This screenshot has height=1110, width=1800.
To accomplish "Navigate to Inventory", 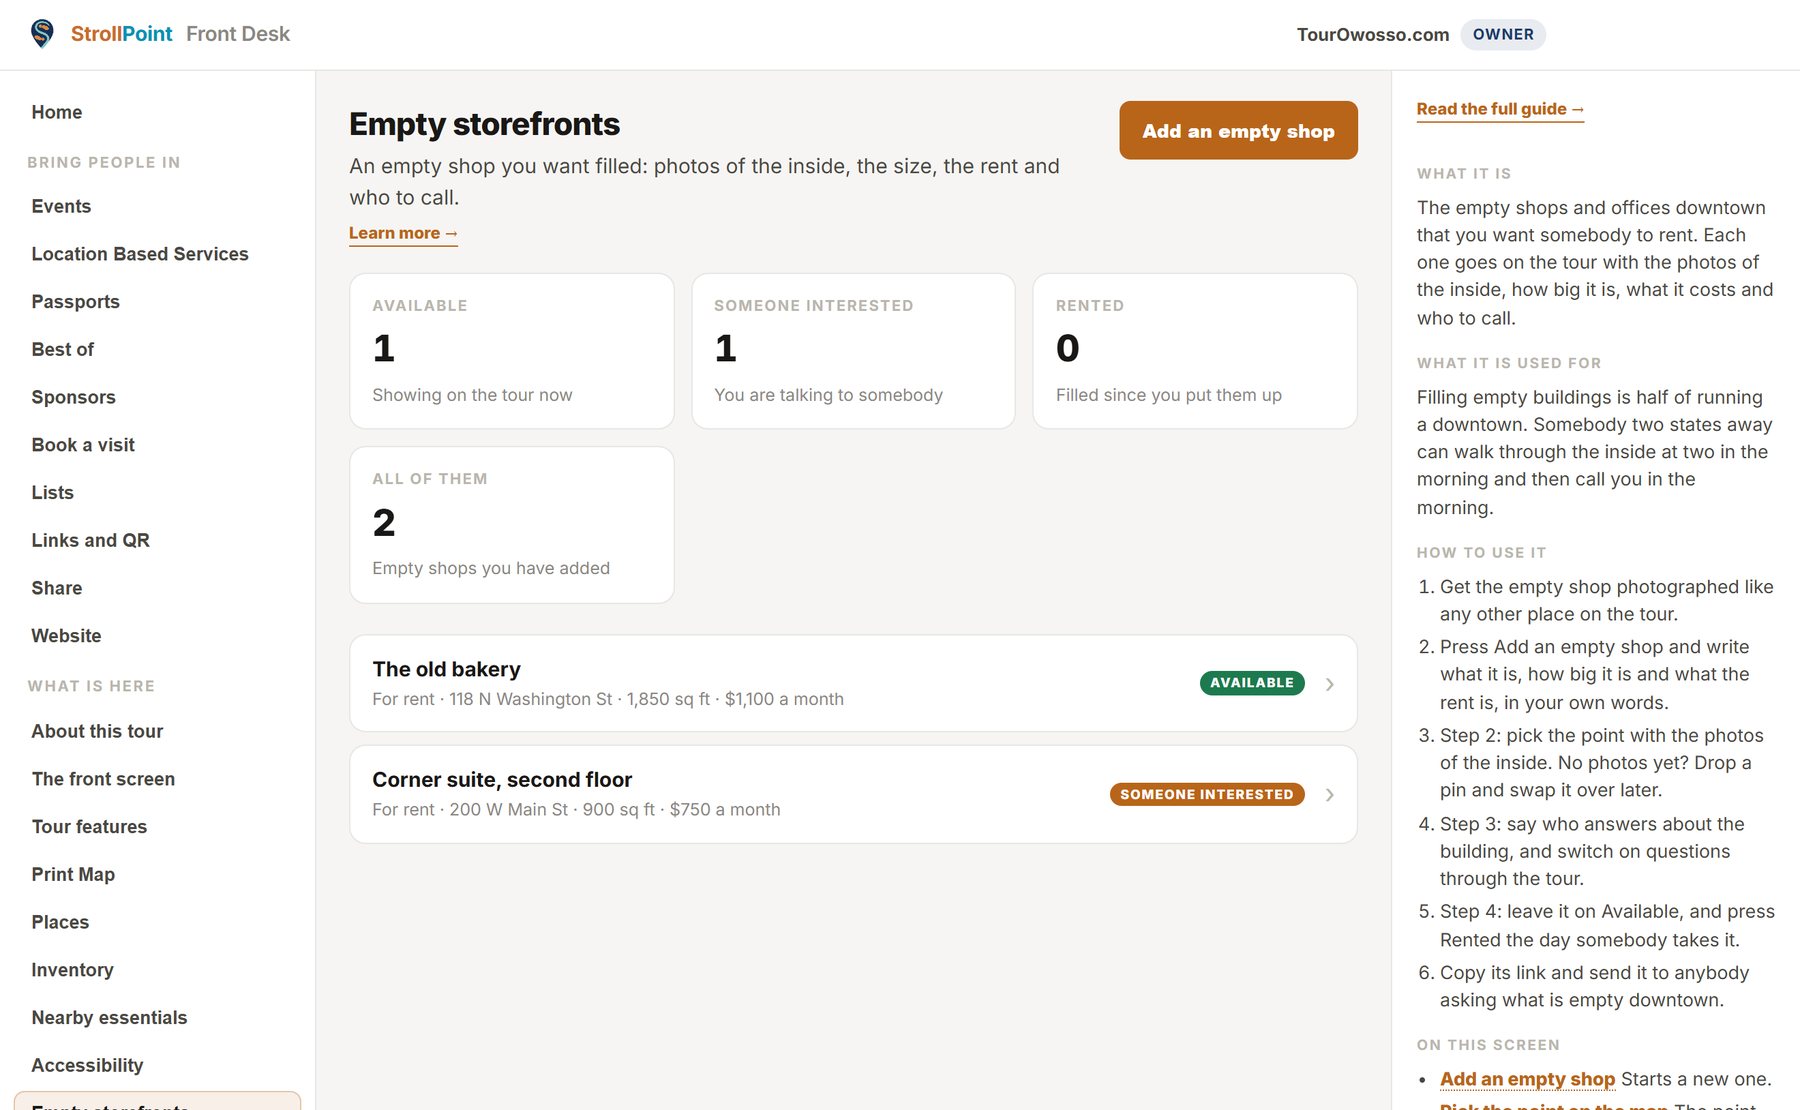I will (72, 970).
